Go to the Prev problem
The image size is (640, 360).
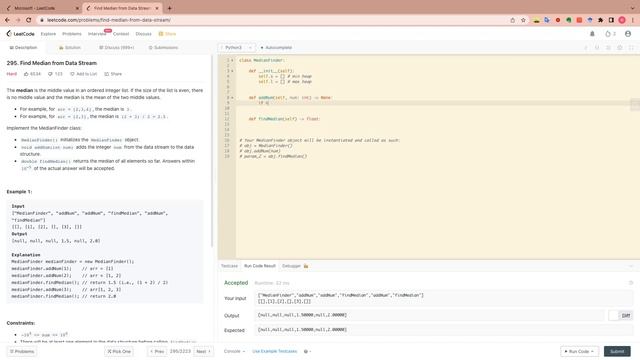coord(157,351)
